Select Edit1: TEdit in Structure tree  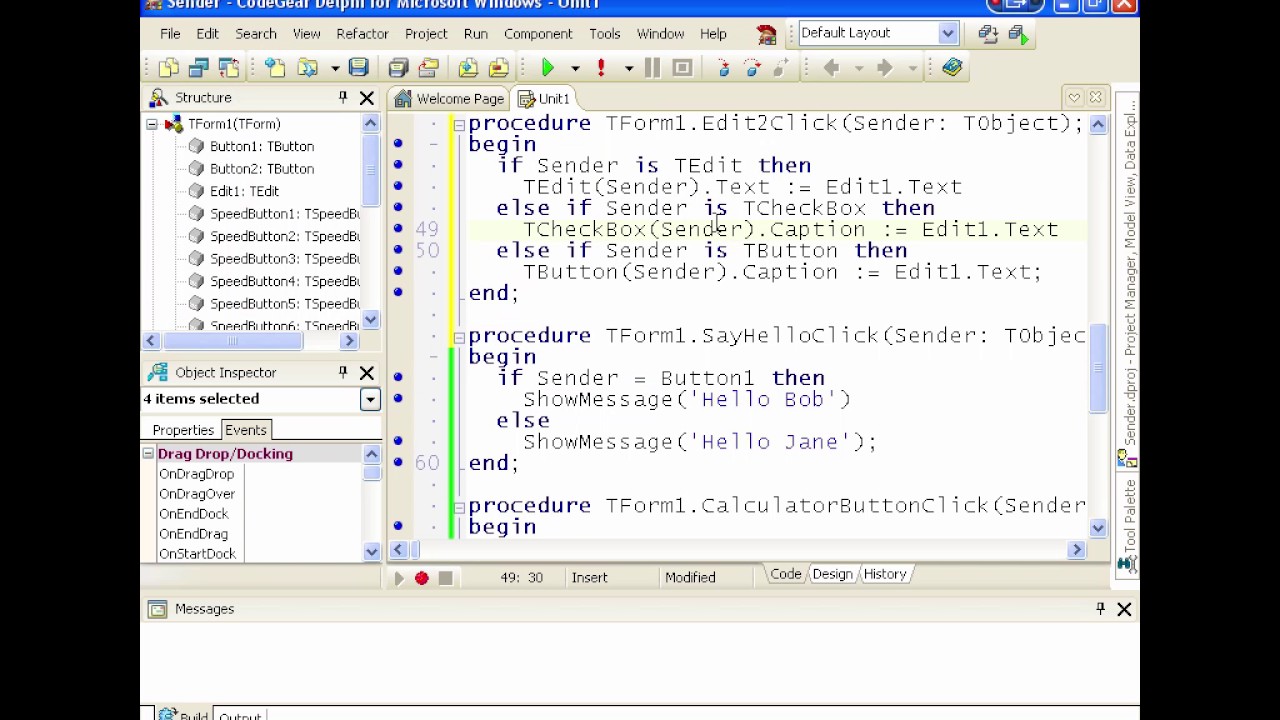(244, 190)
